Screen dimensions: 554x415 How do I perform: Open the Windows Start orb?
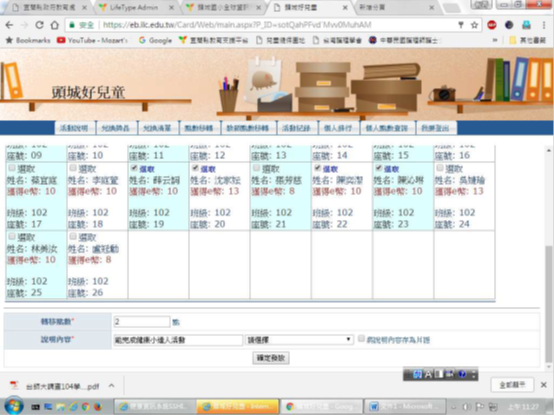[x=13, y=406]
